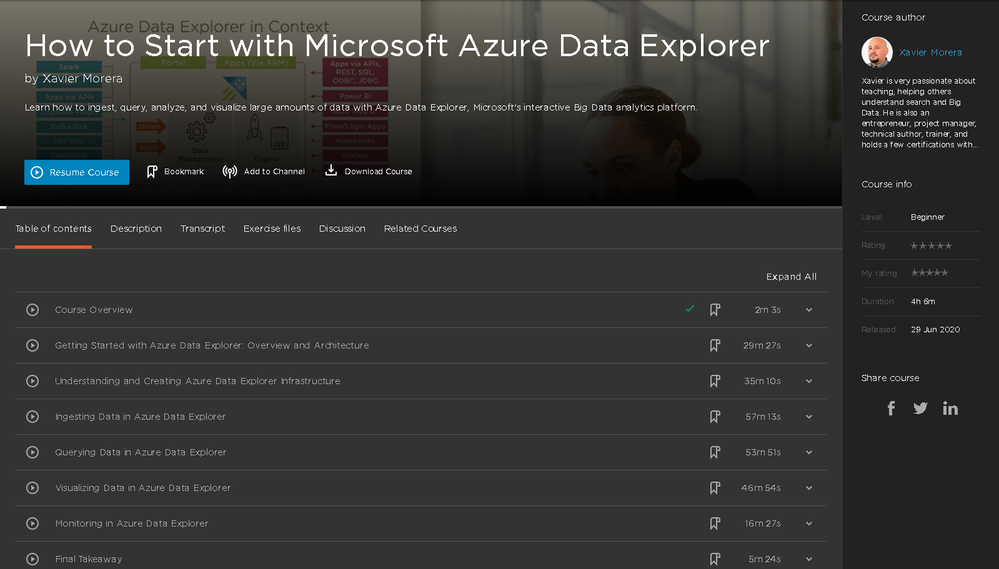The height and width of the screenshot is (569, 999).
Task: Play Monitoring in Azure Data Explorer module
Action: pos(32,524)
